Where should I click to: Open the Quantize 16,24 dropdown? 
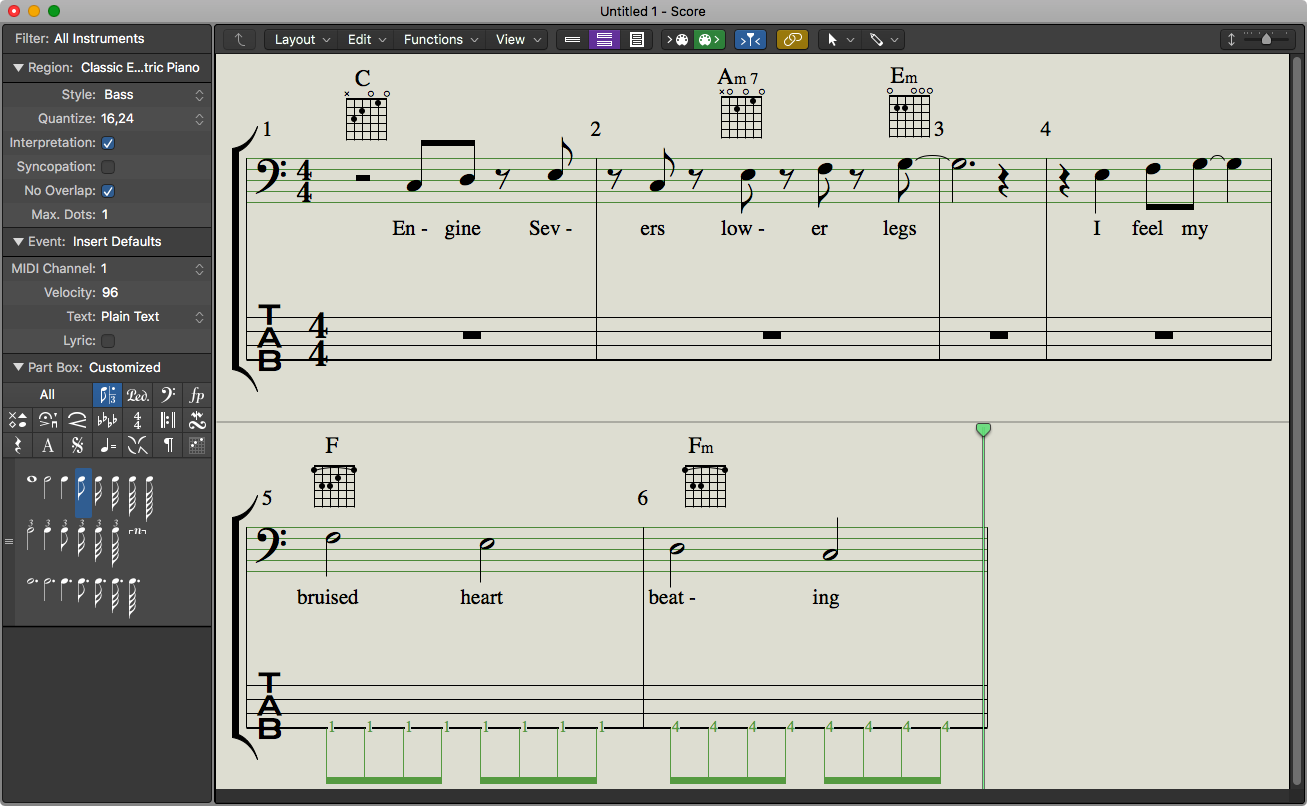point(152,119)
